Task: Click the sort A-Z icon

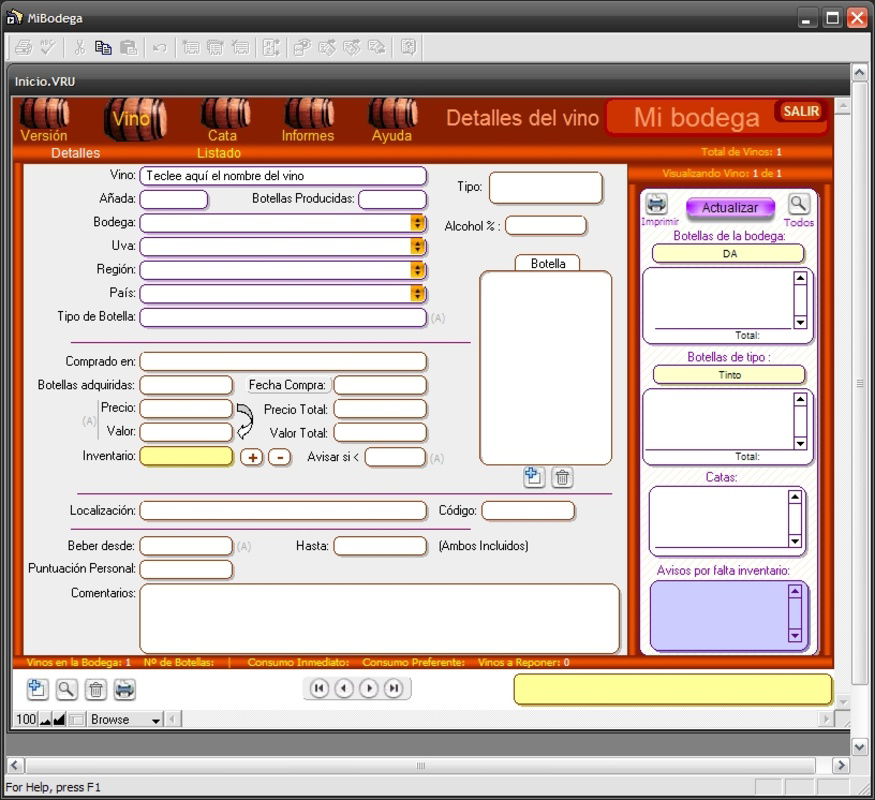Action: click(x=271, y=48)
